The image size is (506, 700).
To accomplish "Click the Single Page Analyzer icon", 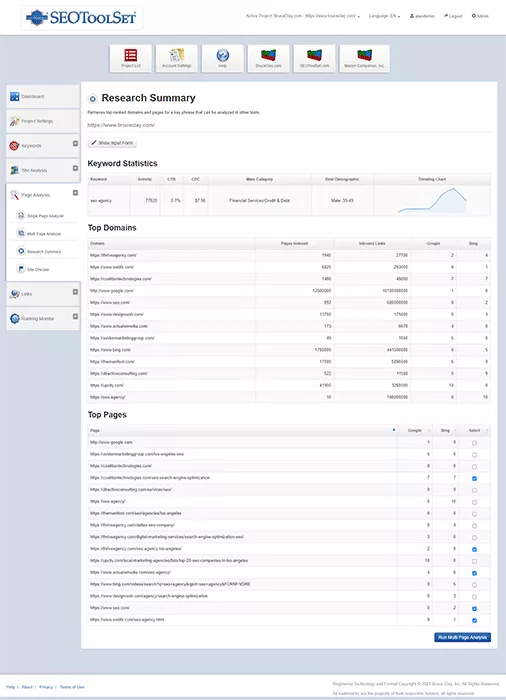I will 21,215.
